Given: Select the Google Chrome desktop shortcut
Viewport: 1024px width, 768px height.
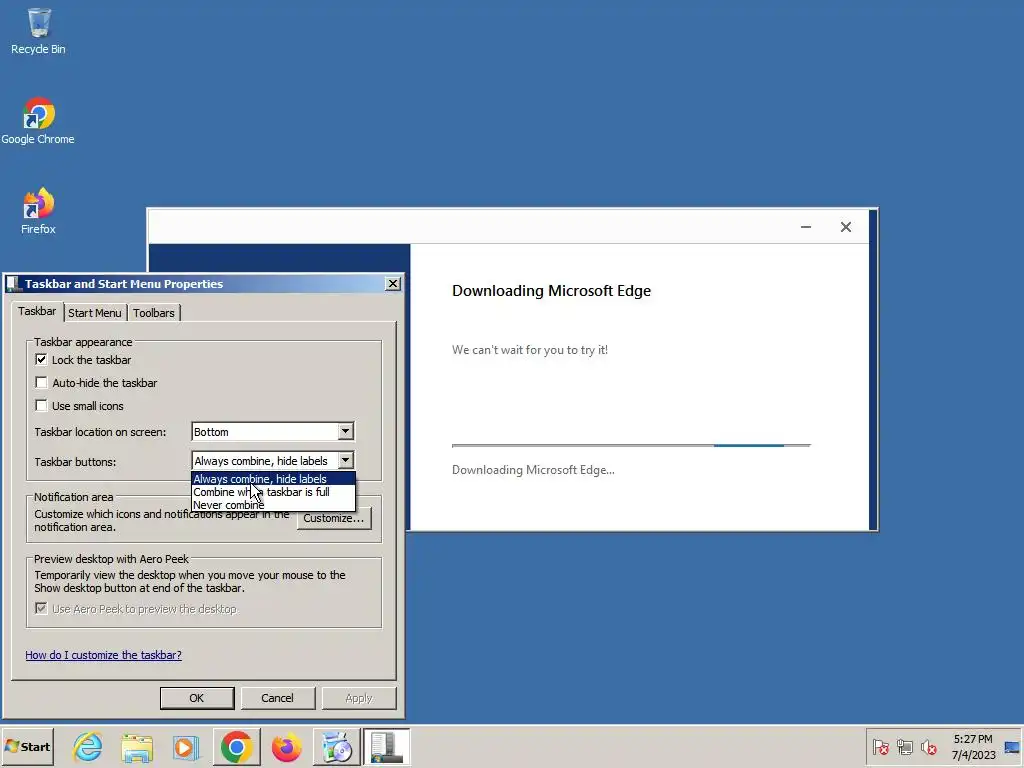Looking at the screenshot, I should [38, 121].
